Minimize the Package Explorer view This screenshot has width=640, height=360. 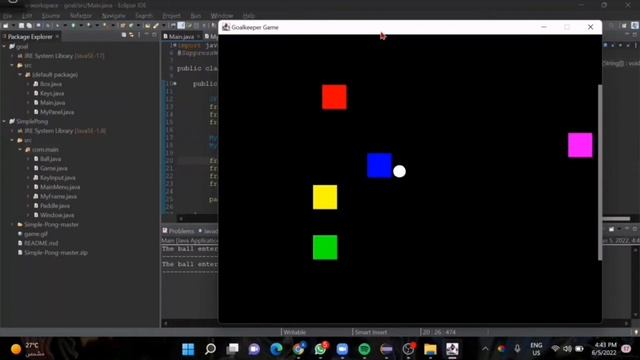(x=147, y=35)
